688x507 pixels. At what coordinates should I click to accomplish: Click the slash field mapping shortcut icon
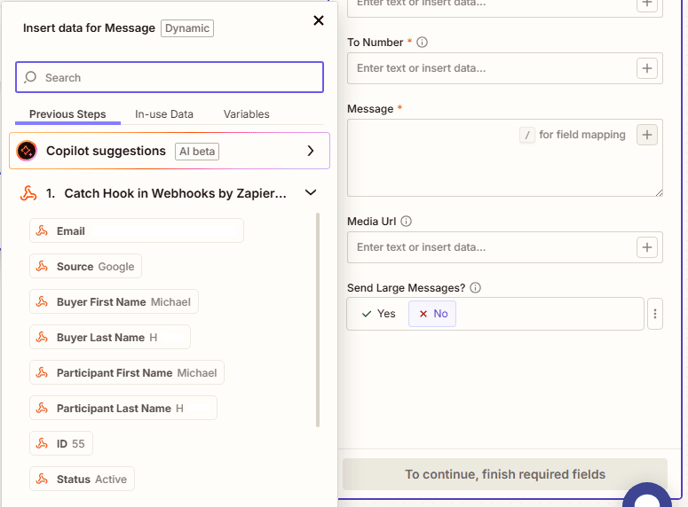tap(527, 135)
